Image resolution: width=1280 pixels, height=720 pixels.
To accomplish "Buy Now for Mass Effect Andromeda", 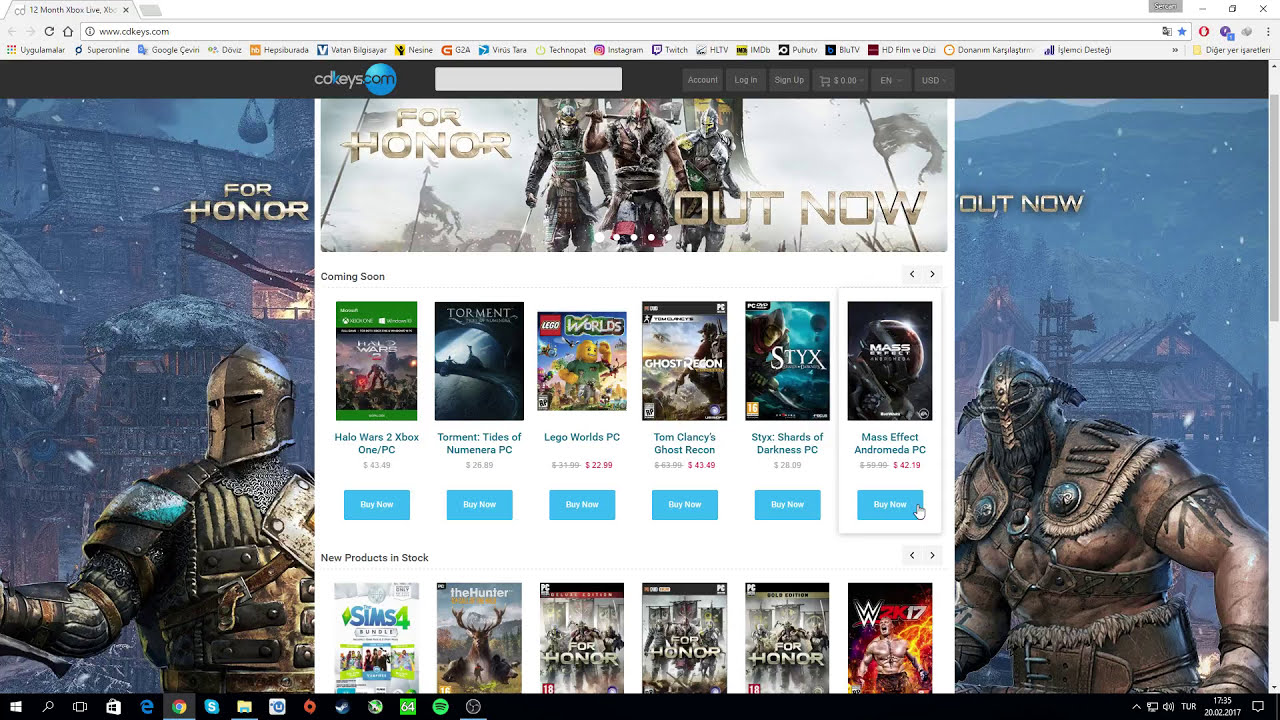I will [890, 505].
